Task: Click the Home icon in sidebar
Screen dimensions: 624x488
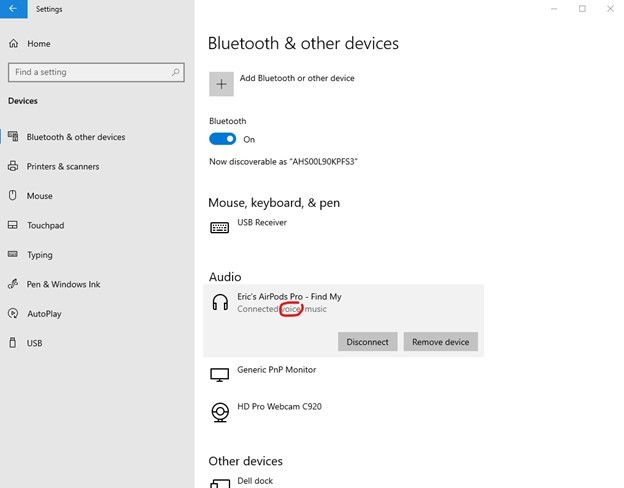Action: (14, 43)
